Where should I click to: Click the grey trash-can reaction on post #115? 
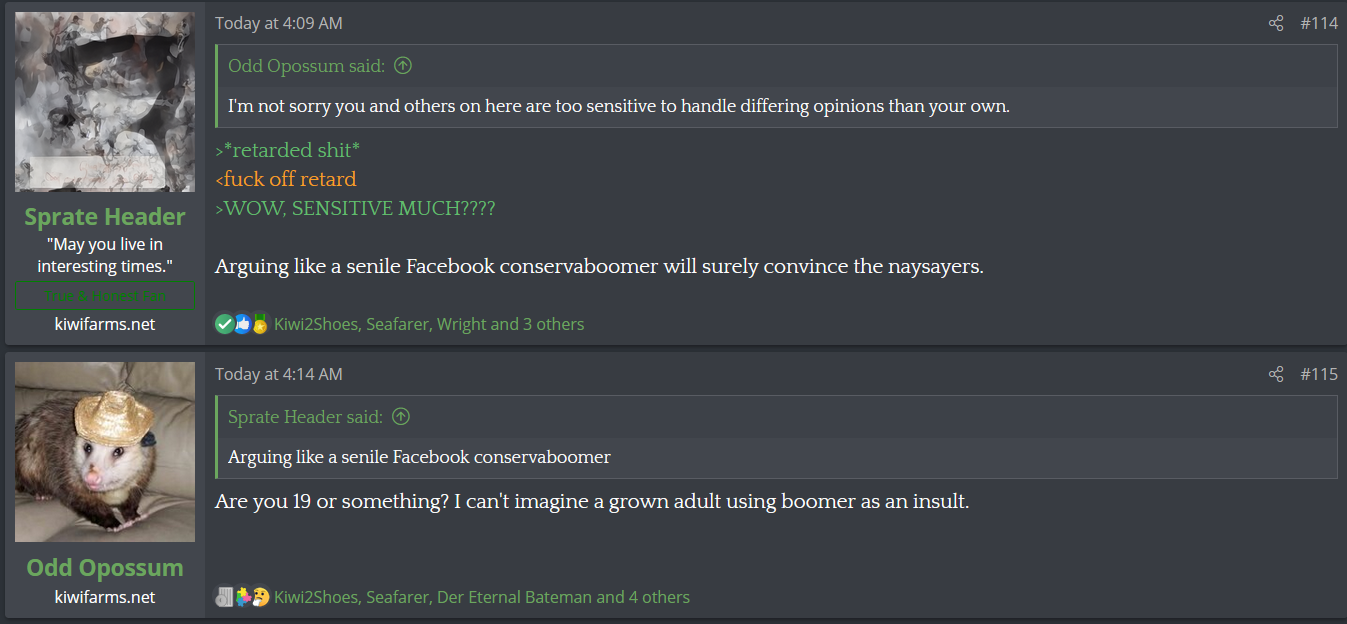224,597
